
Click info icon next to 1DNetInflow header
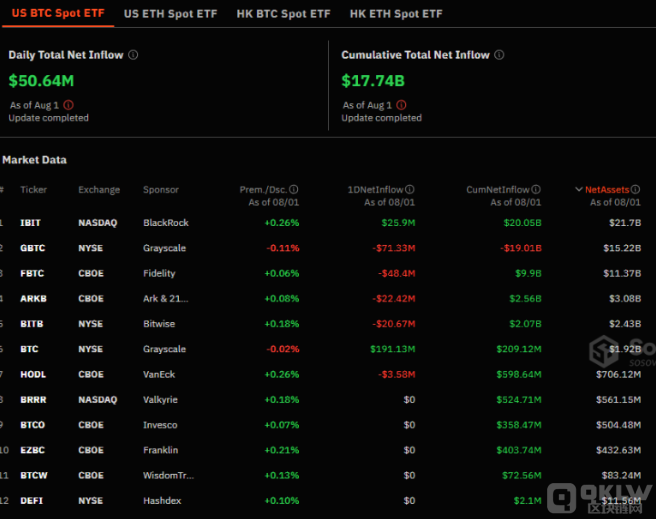click(410, 189)
